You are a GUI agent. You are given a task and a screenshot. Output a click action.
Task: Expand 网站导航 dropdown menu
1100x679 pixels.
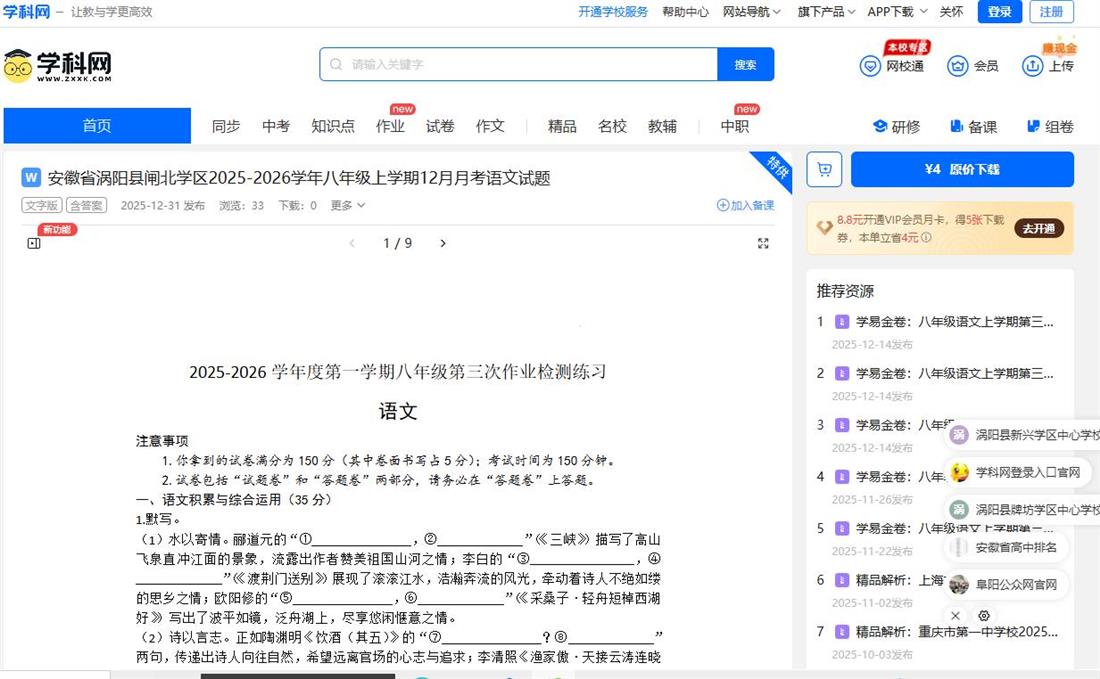(752, 12)
